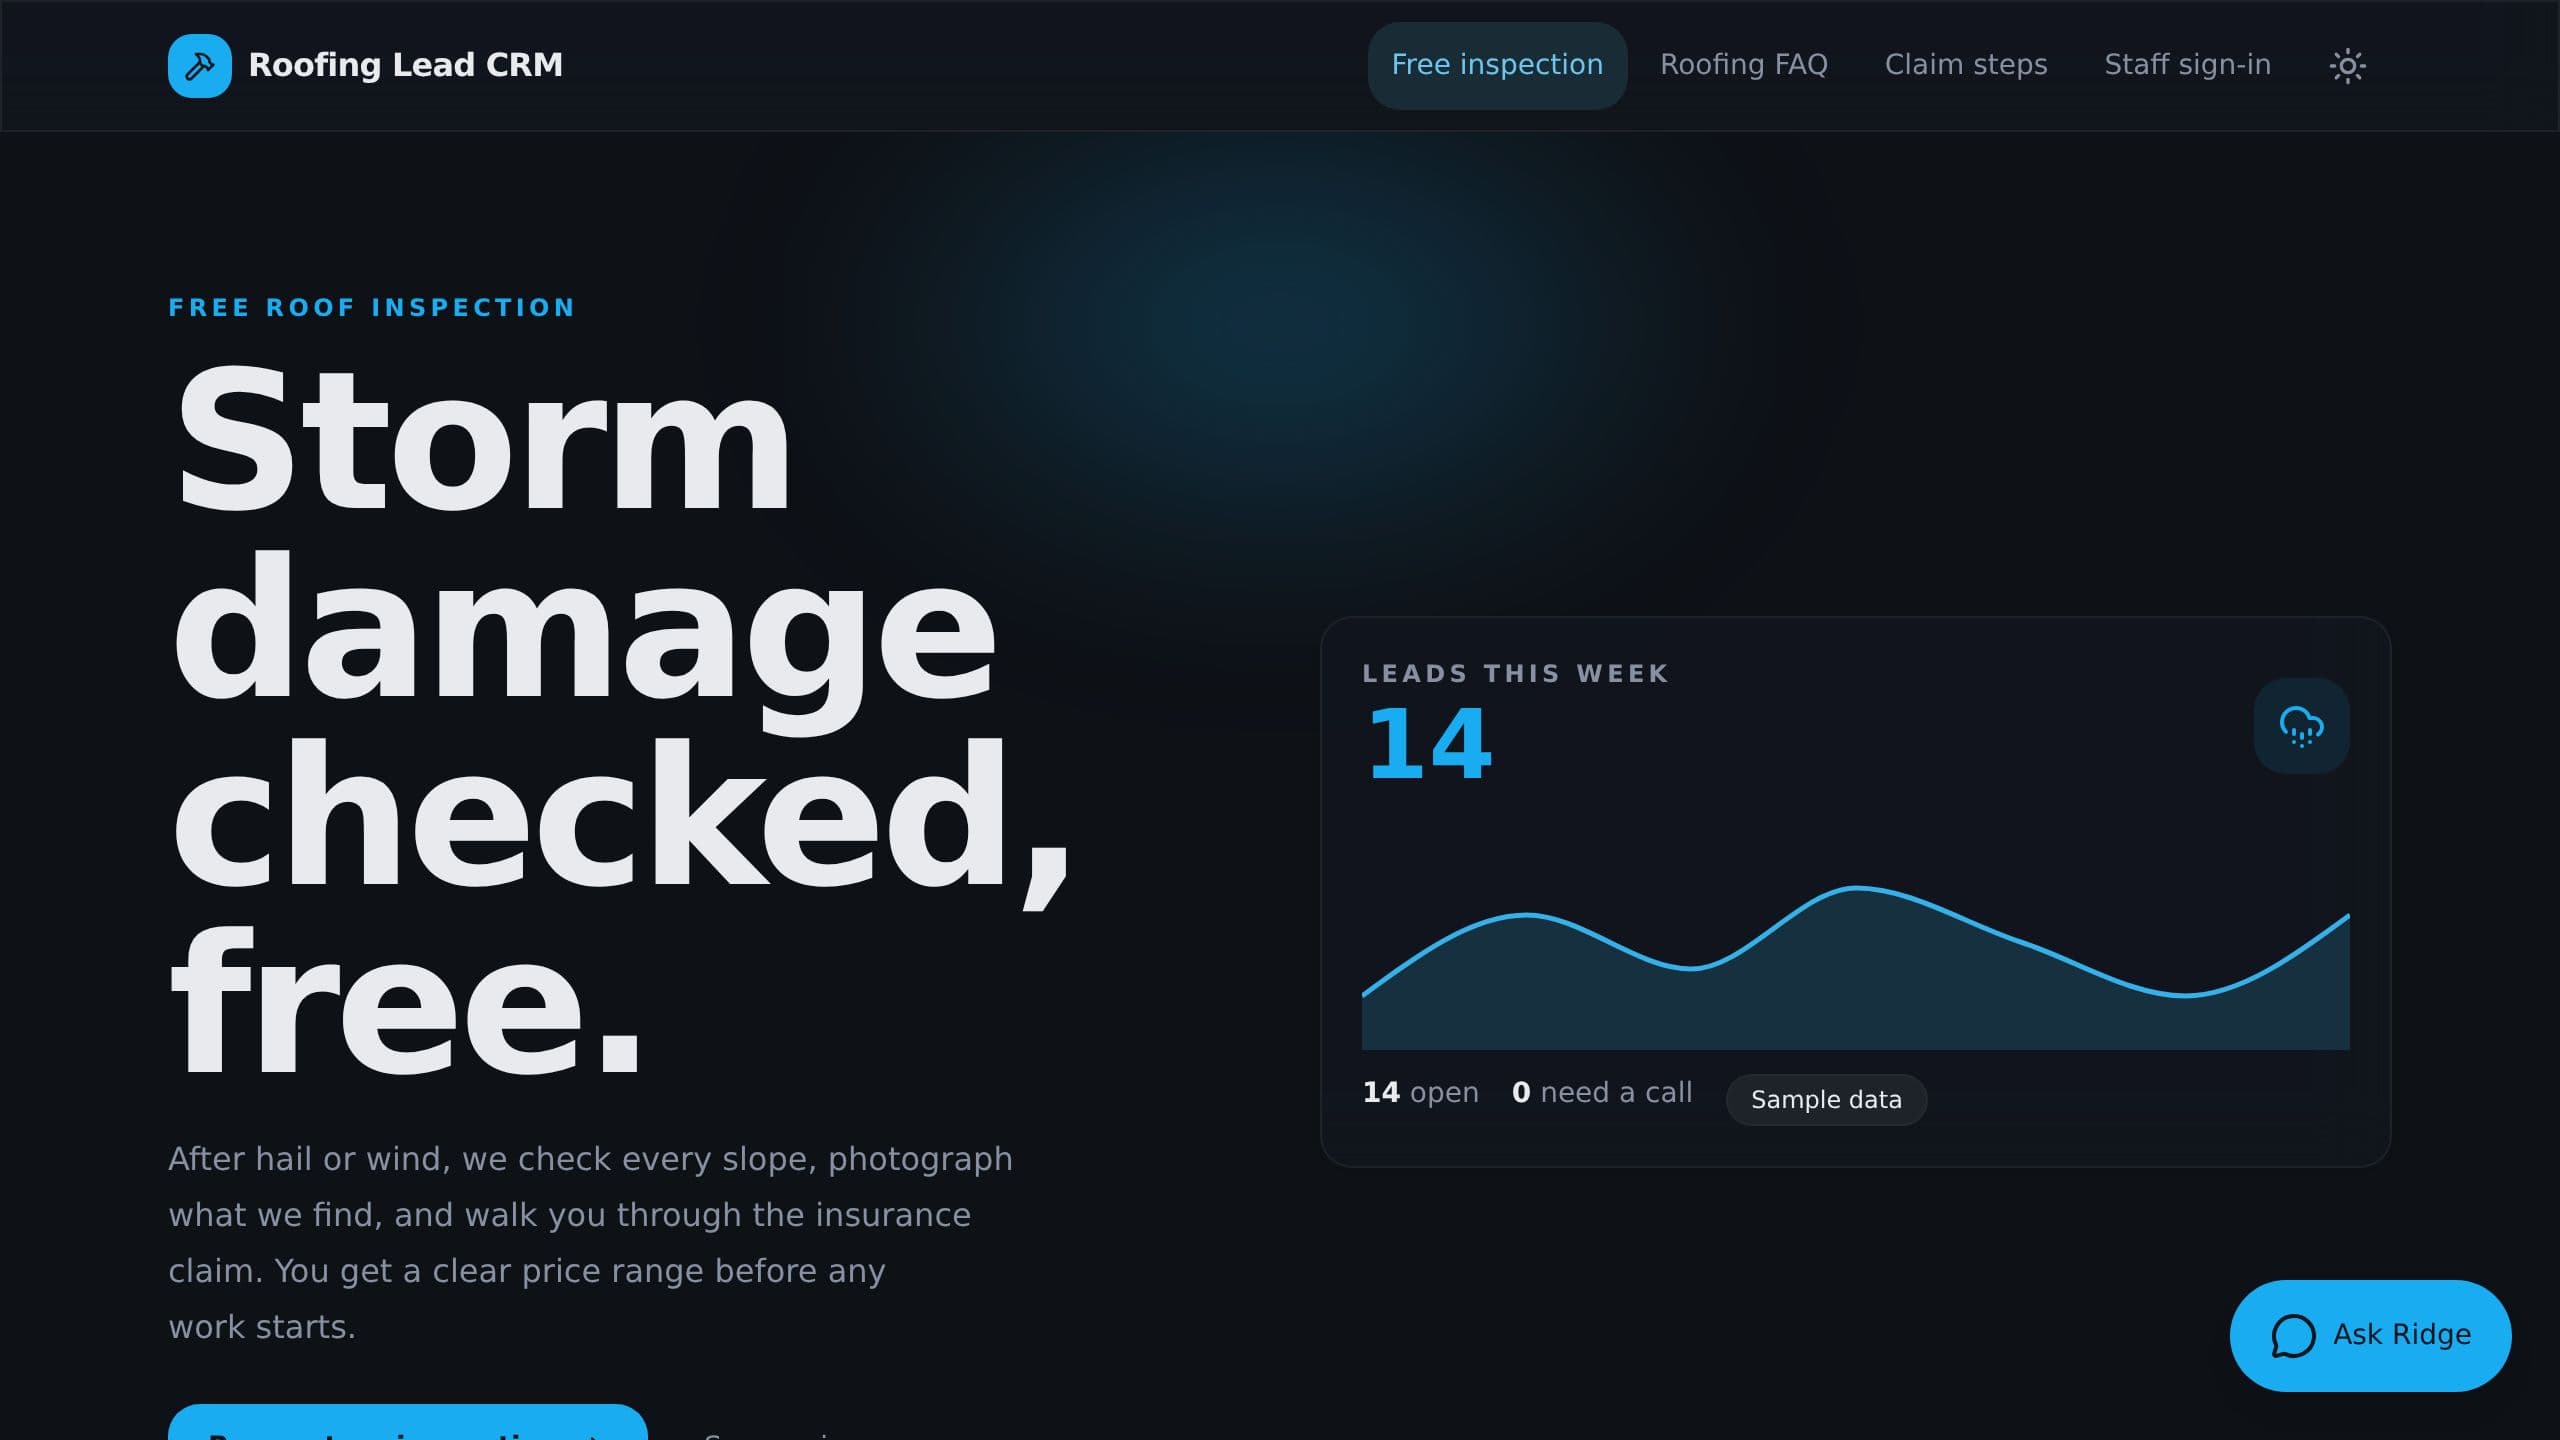This screenshot has width=2560, height=1440.
Task: Click the paragraph starting "After hail or wind"
Action: 590,1243
